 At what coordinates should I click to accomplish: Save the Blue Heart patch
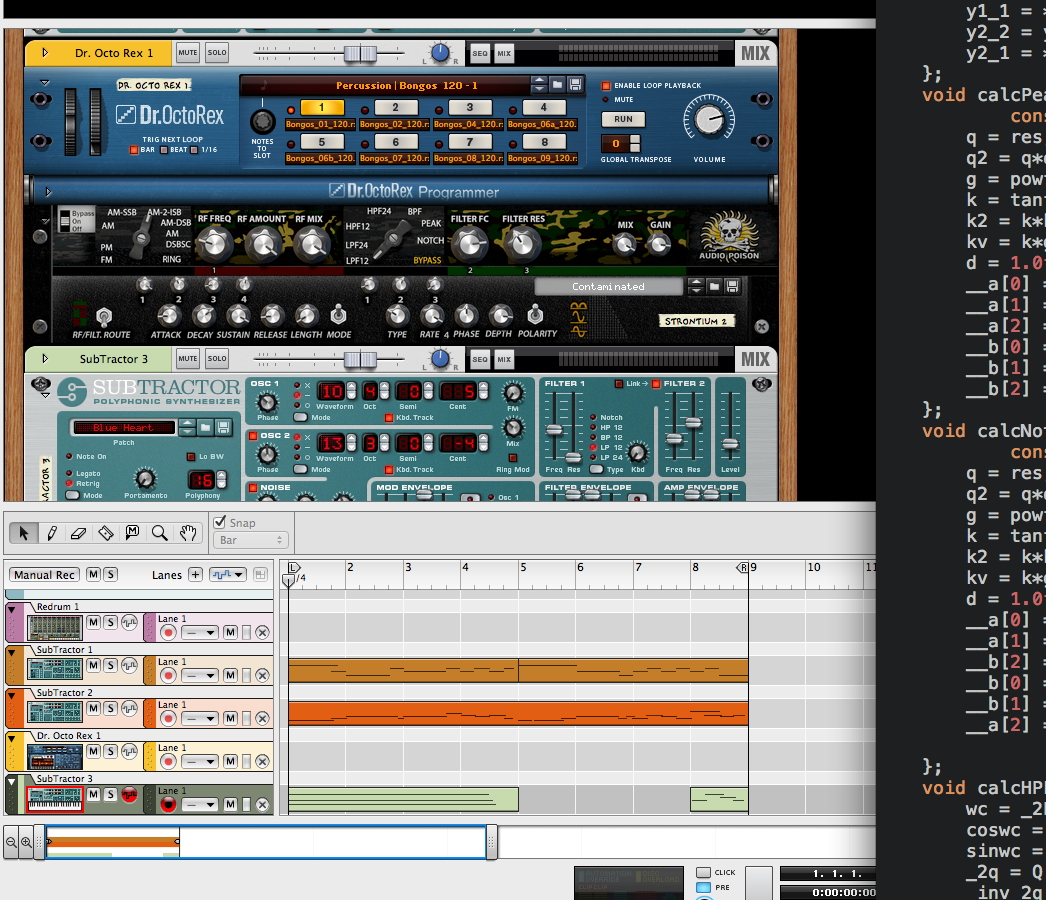click(223, 427)
